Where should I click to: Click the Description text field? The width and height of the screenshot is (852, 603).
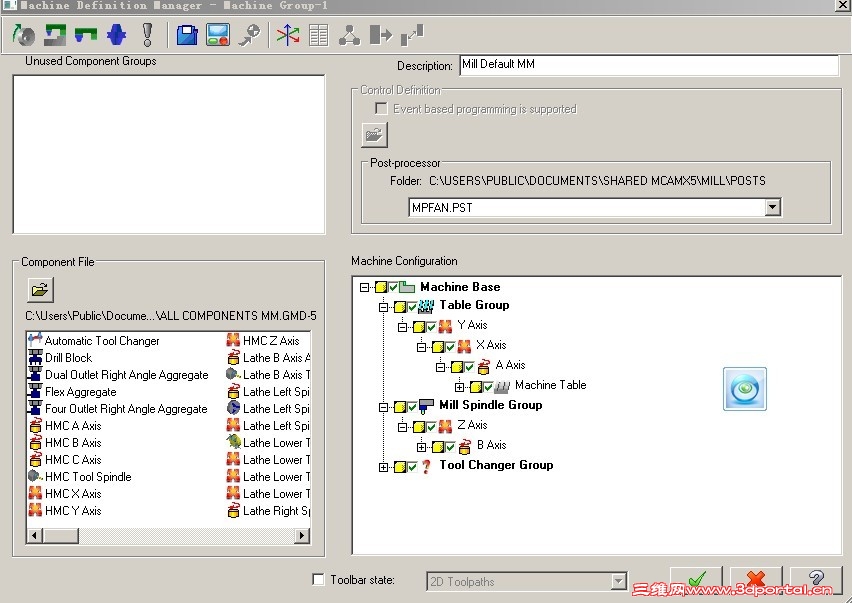pos(649,65)
